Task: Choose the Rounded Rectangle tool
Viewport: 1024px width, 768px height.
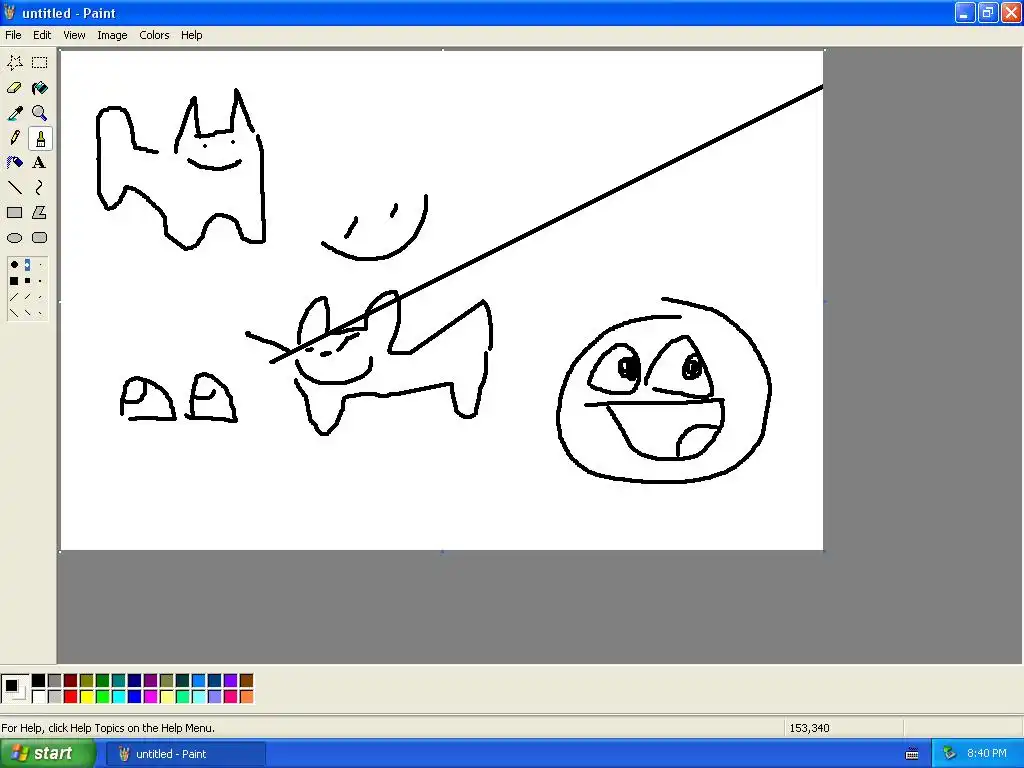Action: point(40,238)
